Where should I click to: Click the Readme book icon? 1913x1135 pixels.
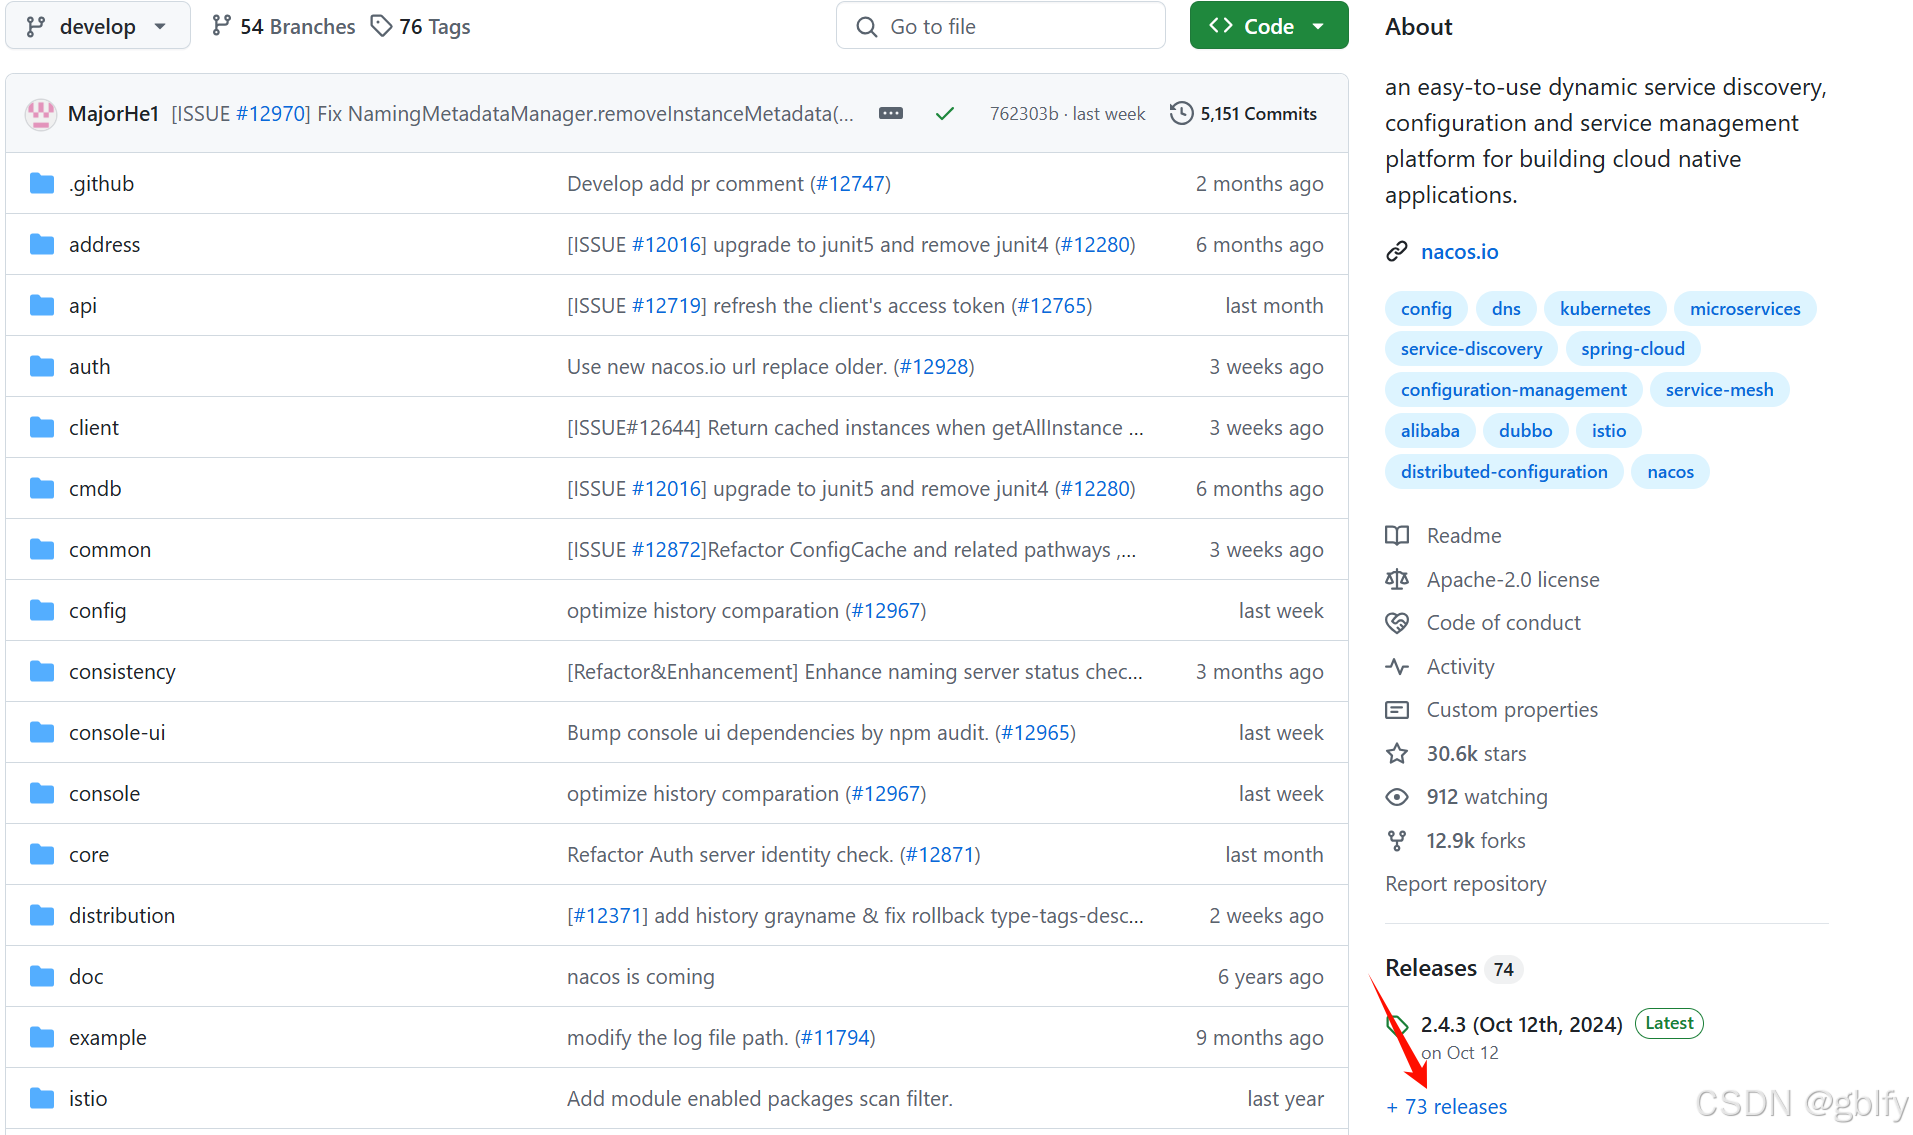(1397, 536)
